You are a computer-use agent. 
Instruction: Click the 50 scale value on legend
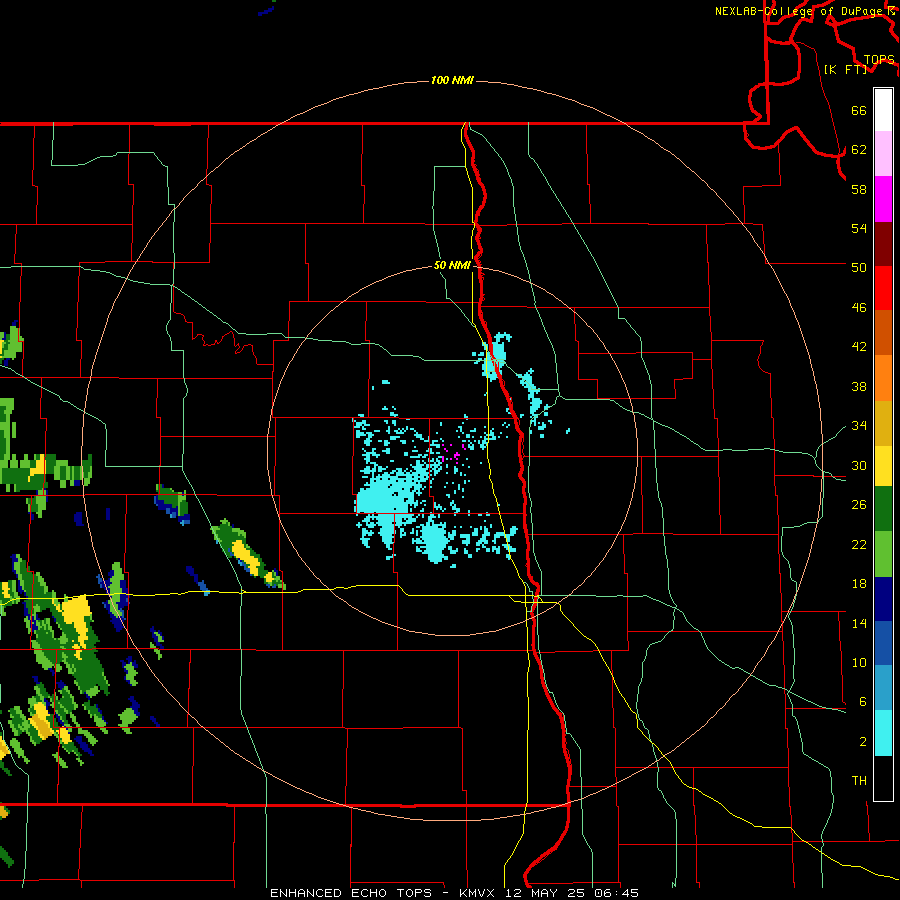[859, 267]
